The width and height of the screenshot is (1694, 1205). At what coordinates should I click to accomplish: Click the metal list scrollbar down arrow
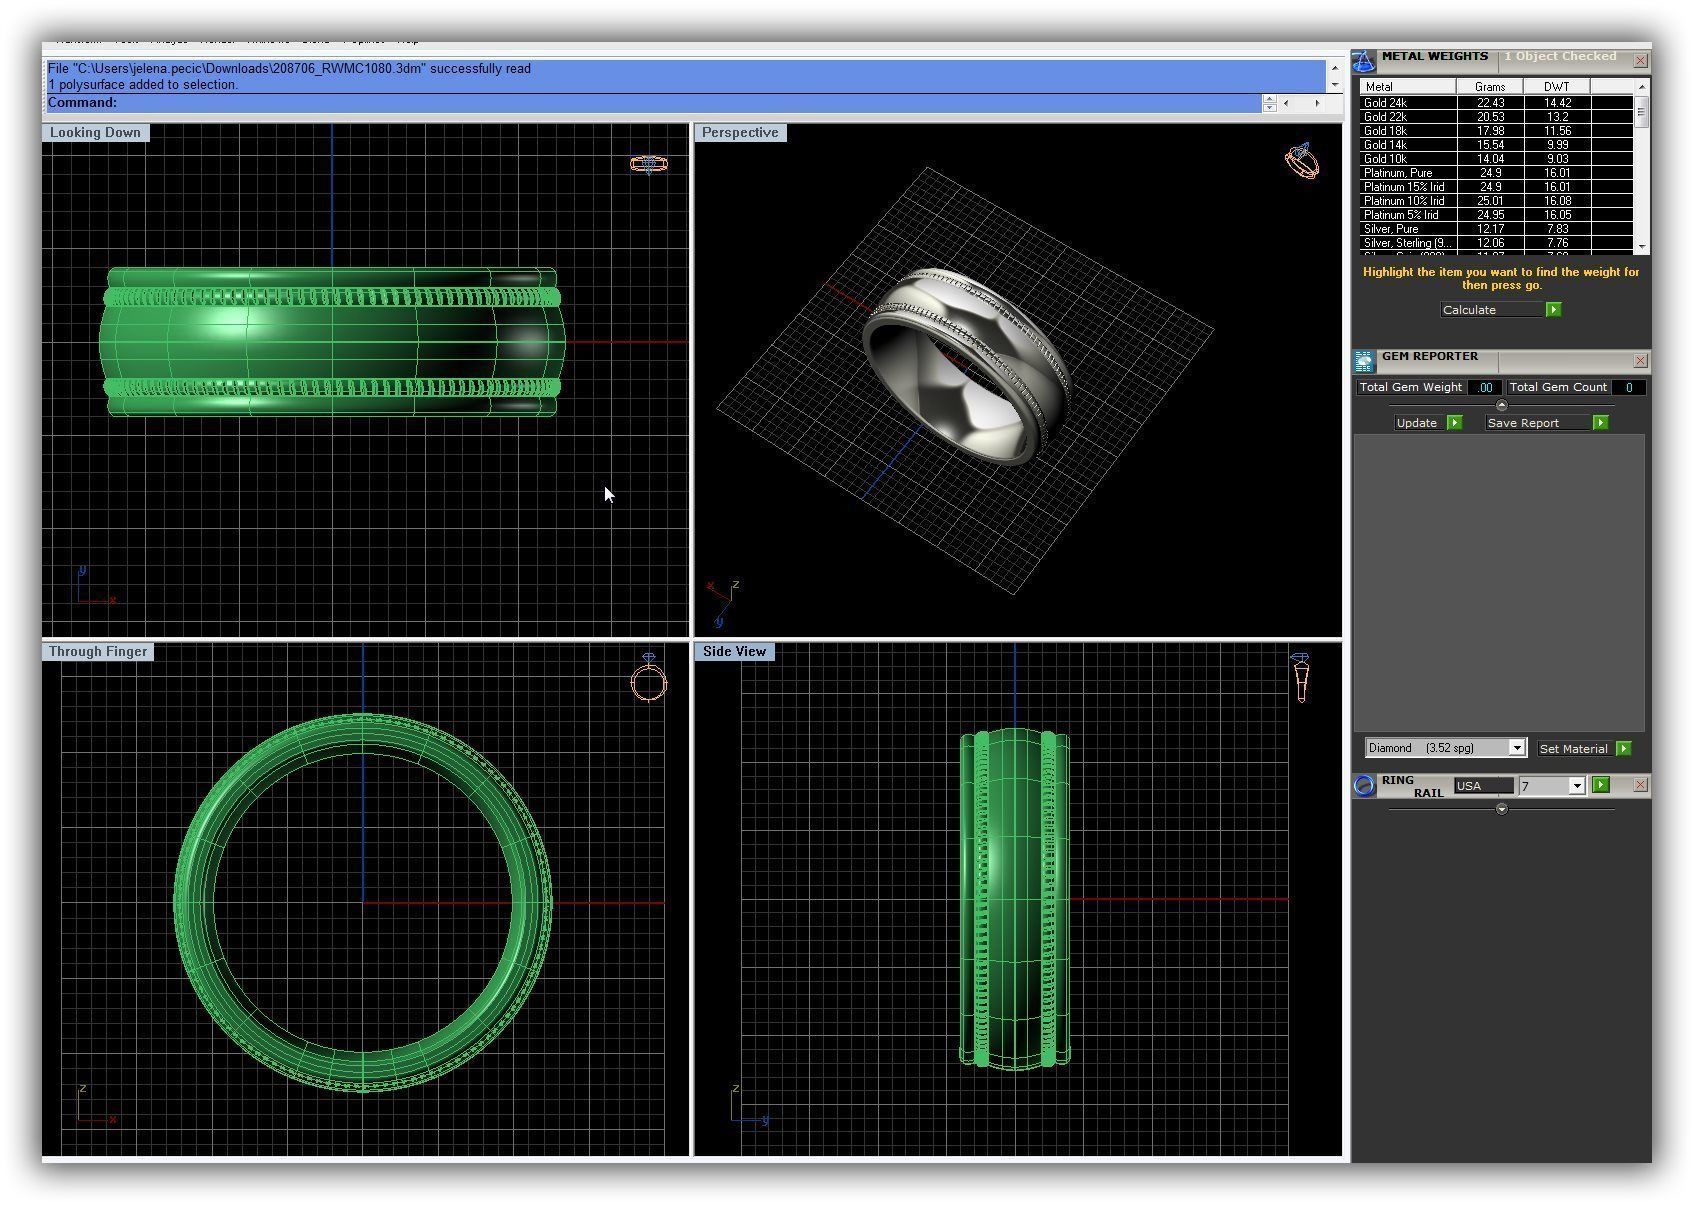(1641, 246)
